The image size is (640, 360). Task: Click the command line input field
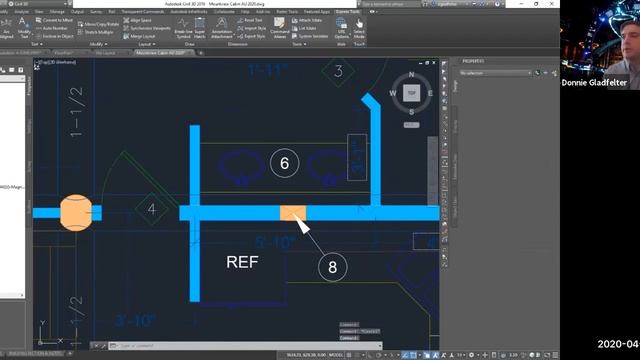coord(245,346)
